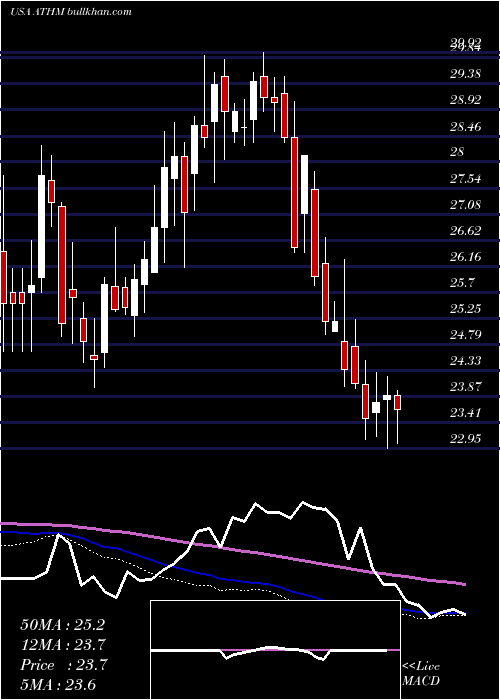Click the USA ATHM bullkhan.com title text
This screenshot has height=700, width=500.
(x=71, y=12)
